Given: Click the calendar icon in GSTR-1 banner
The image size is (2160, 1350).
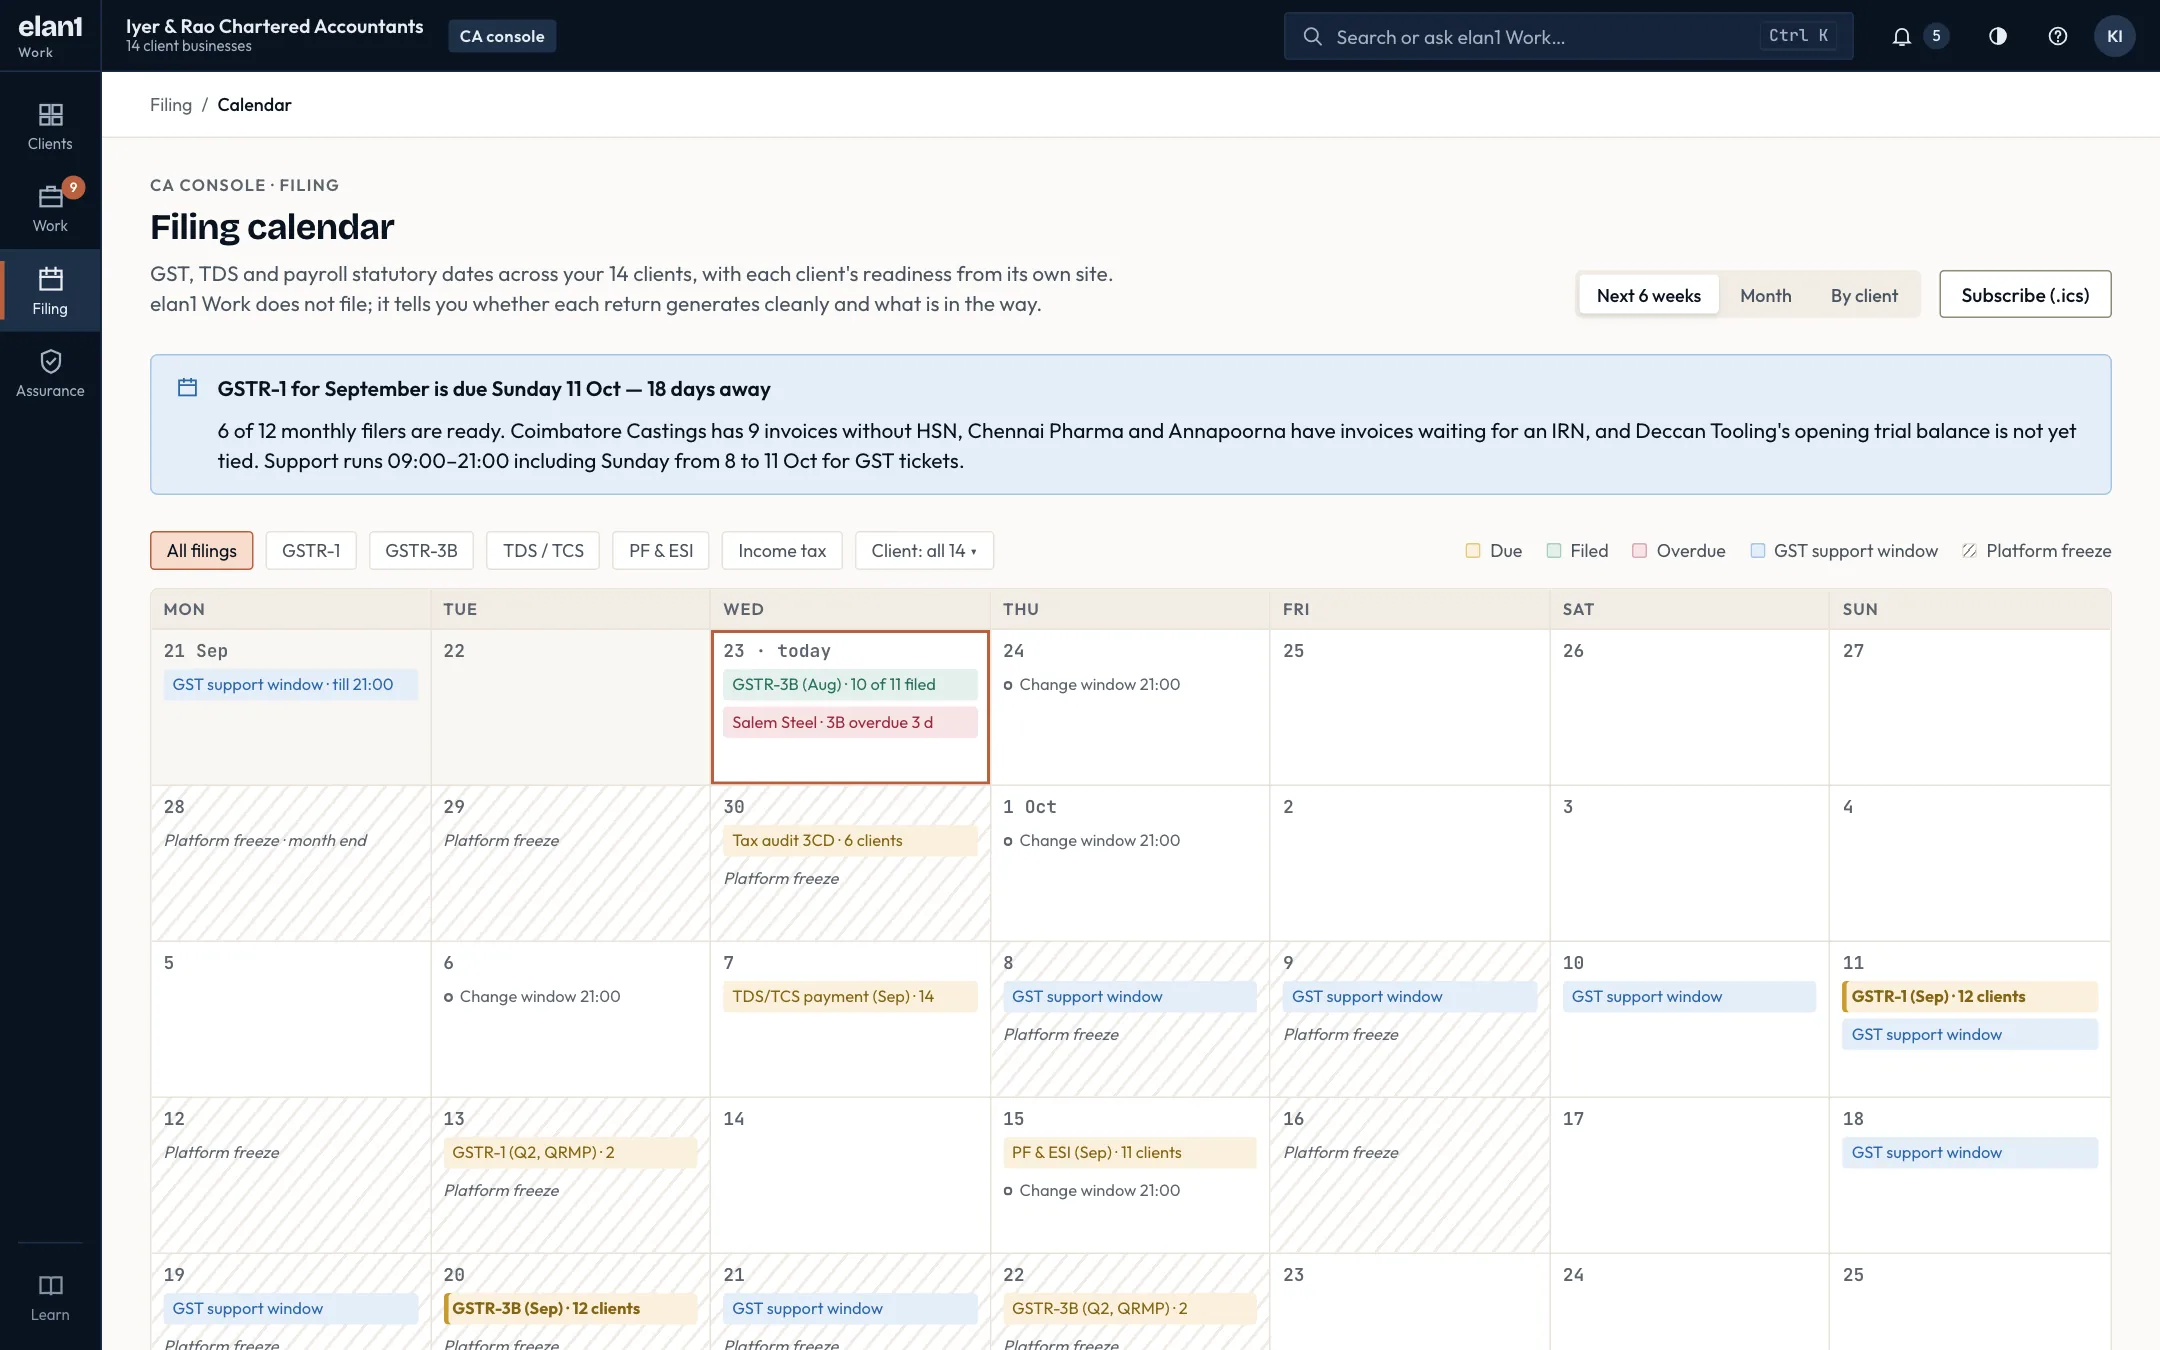Looking at the screenshot, I should [x=187, y=388].
